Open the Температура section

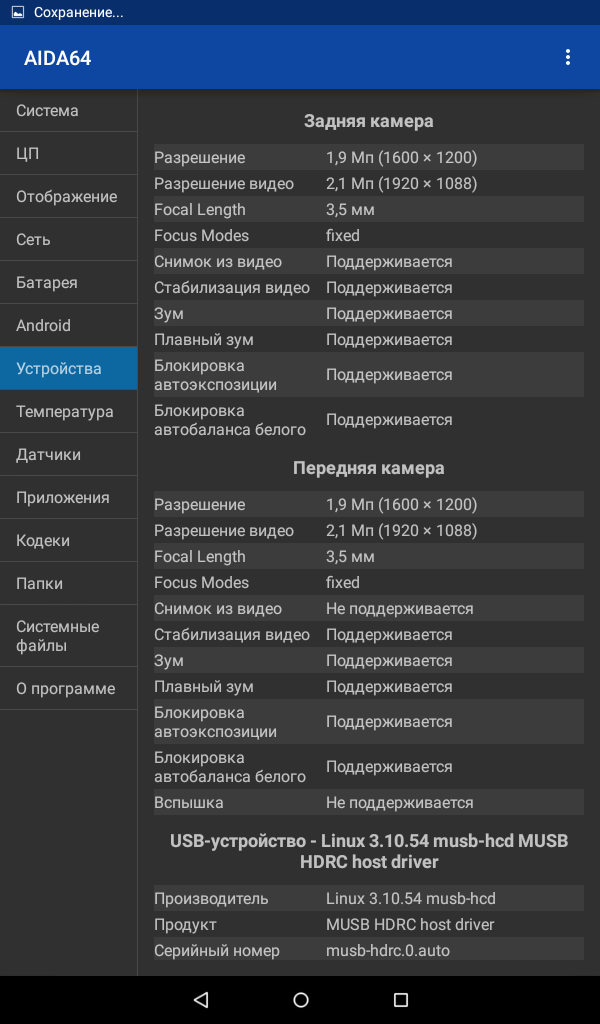point(69,411)
